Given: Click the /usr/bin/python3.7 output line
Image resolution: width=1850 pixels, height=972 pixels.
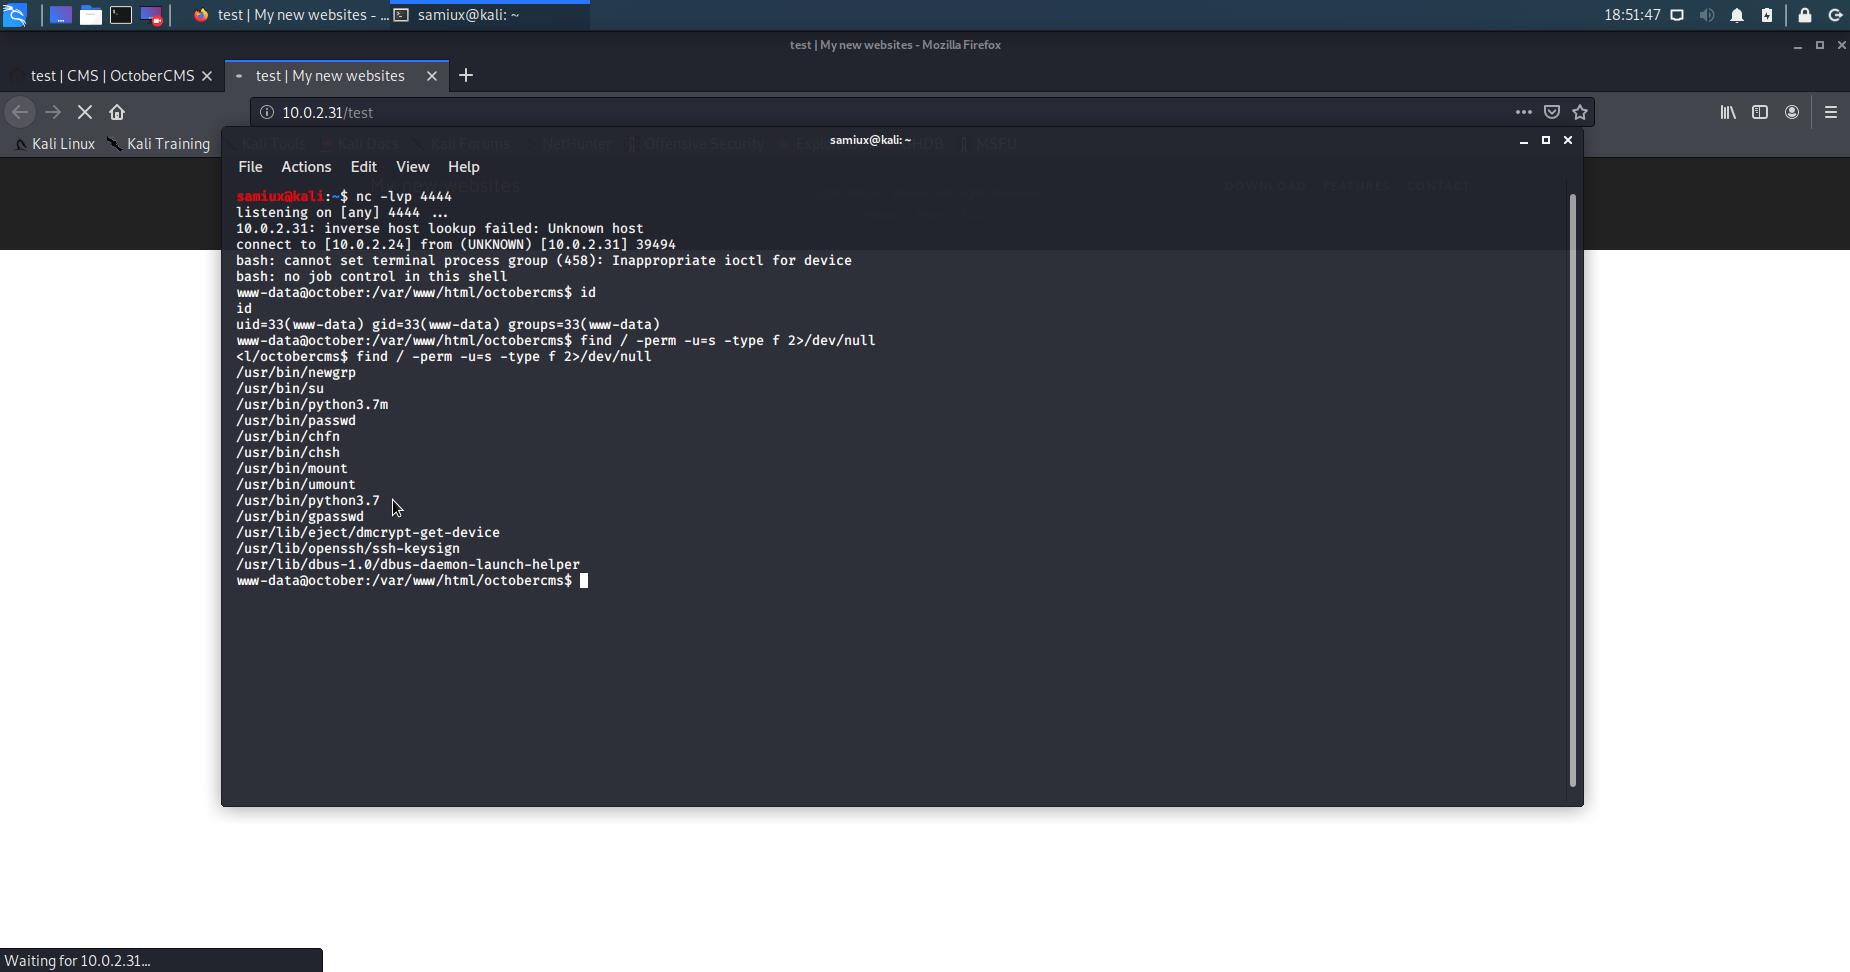Looking at the screenshot, I should 308,500.
